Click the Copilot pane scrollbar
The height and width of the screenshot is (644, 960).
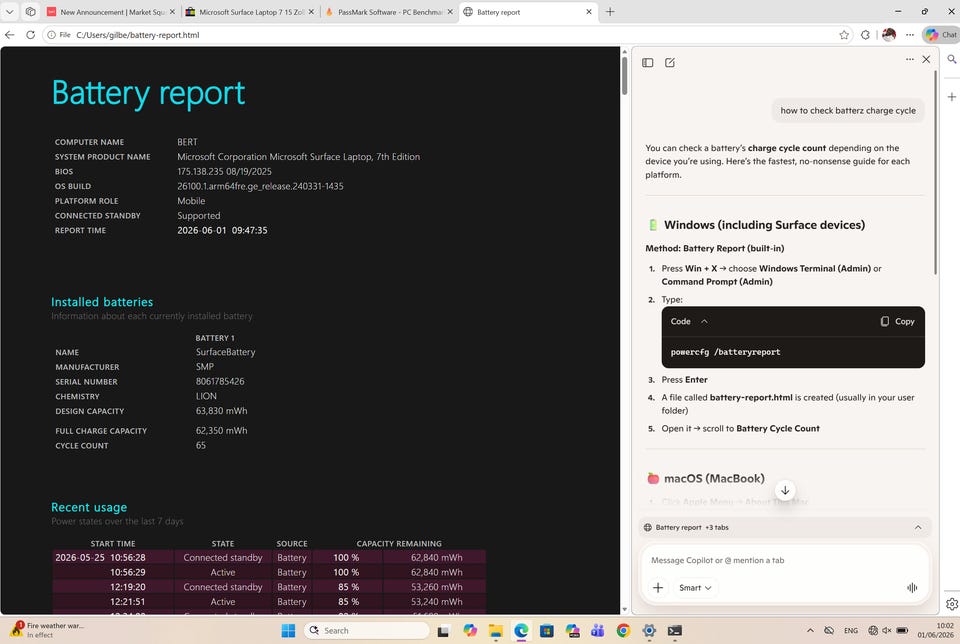[935, 171]
